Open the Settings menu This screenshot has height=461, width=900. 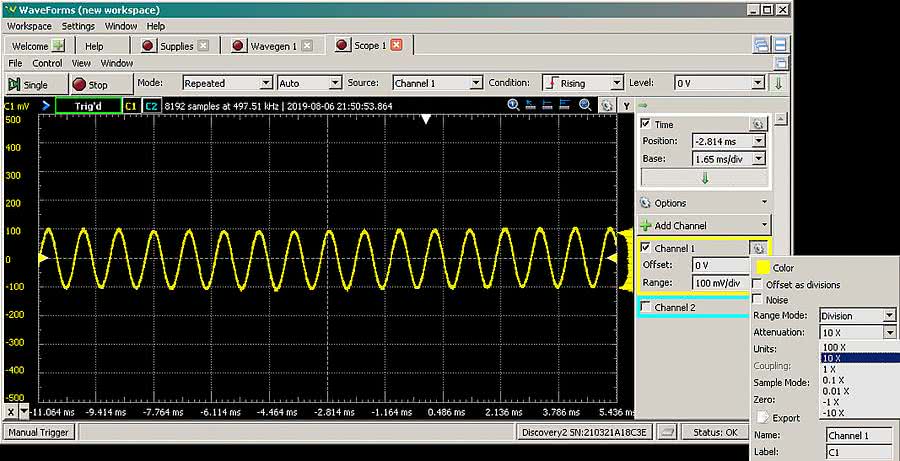pos(78,26)
